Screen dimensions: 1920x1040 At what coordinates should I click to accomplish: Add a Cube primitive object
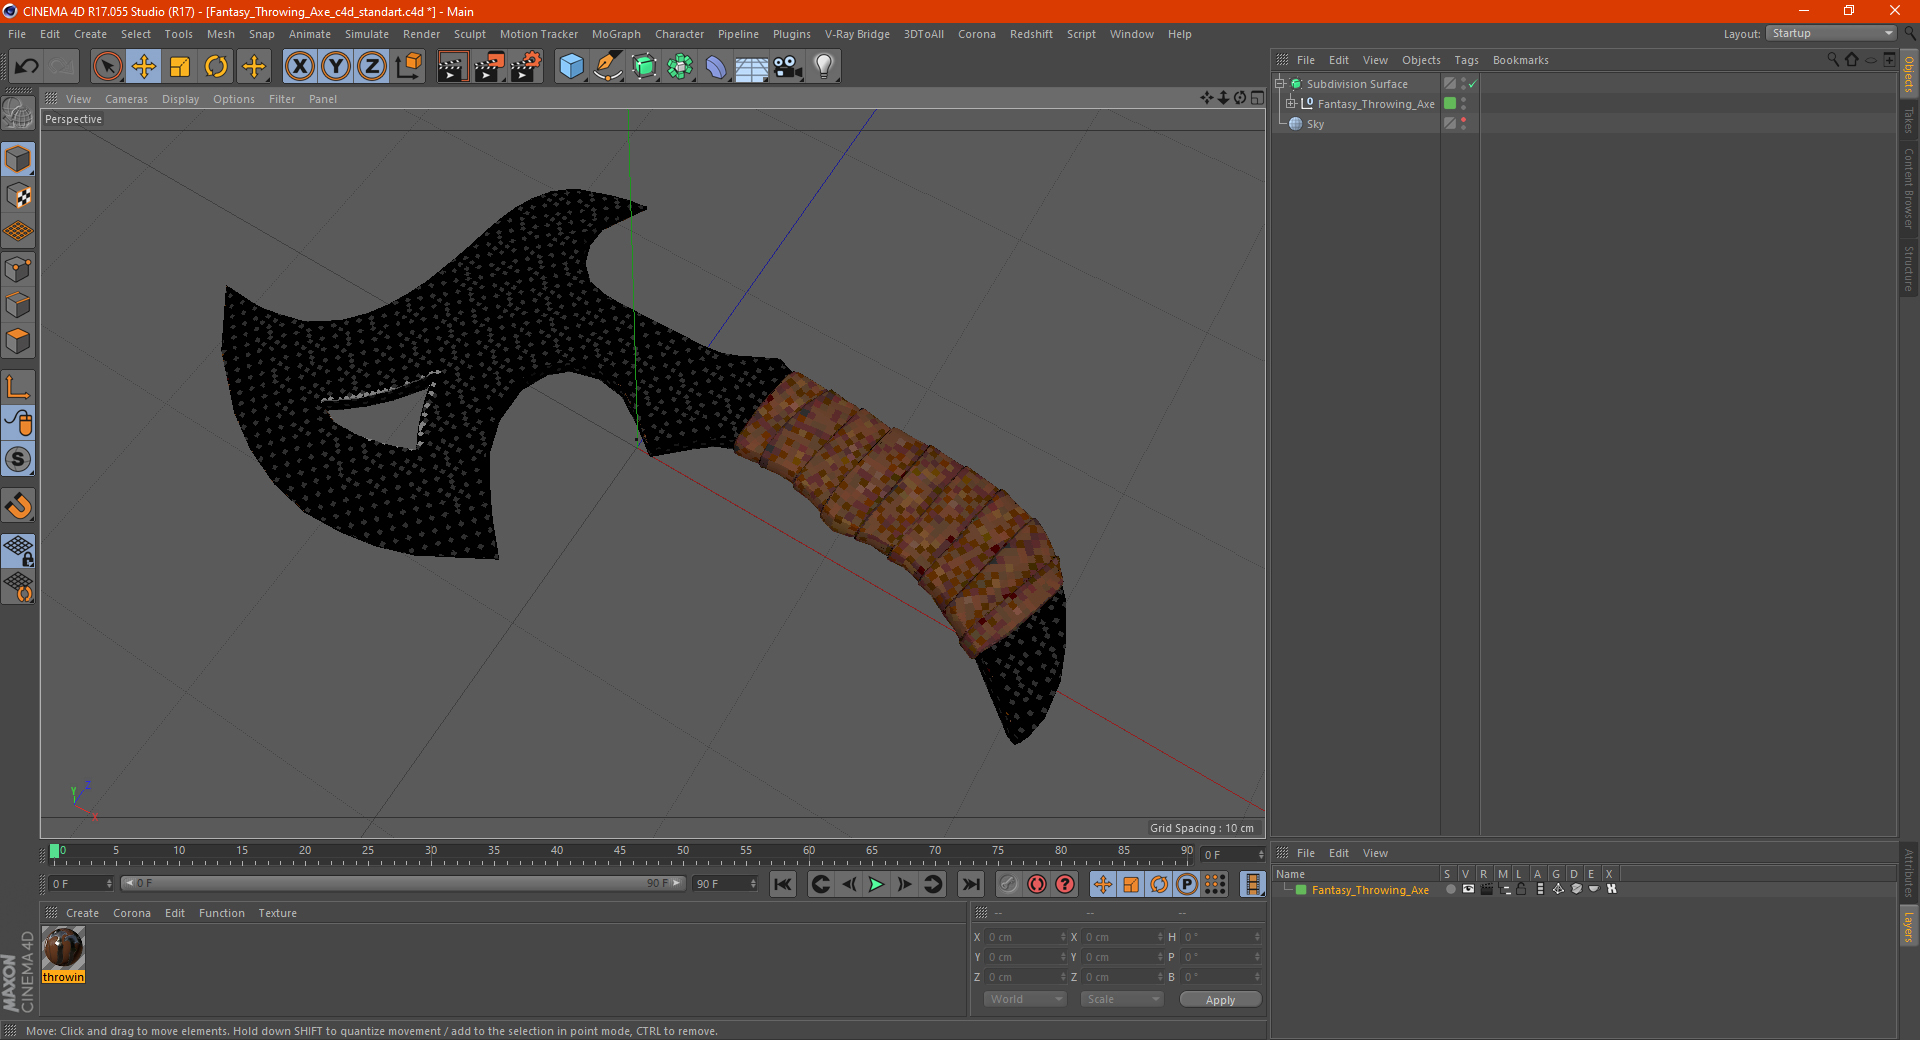point(571,67)
